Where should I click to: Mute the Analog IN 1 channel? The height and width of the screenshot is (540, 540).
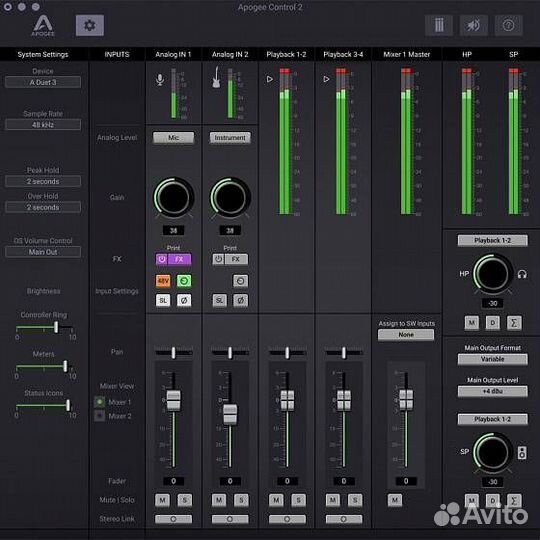click(x=162, y=500)
